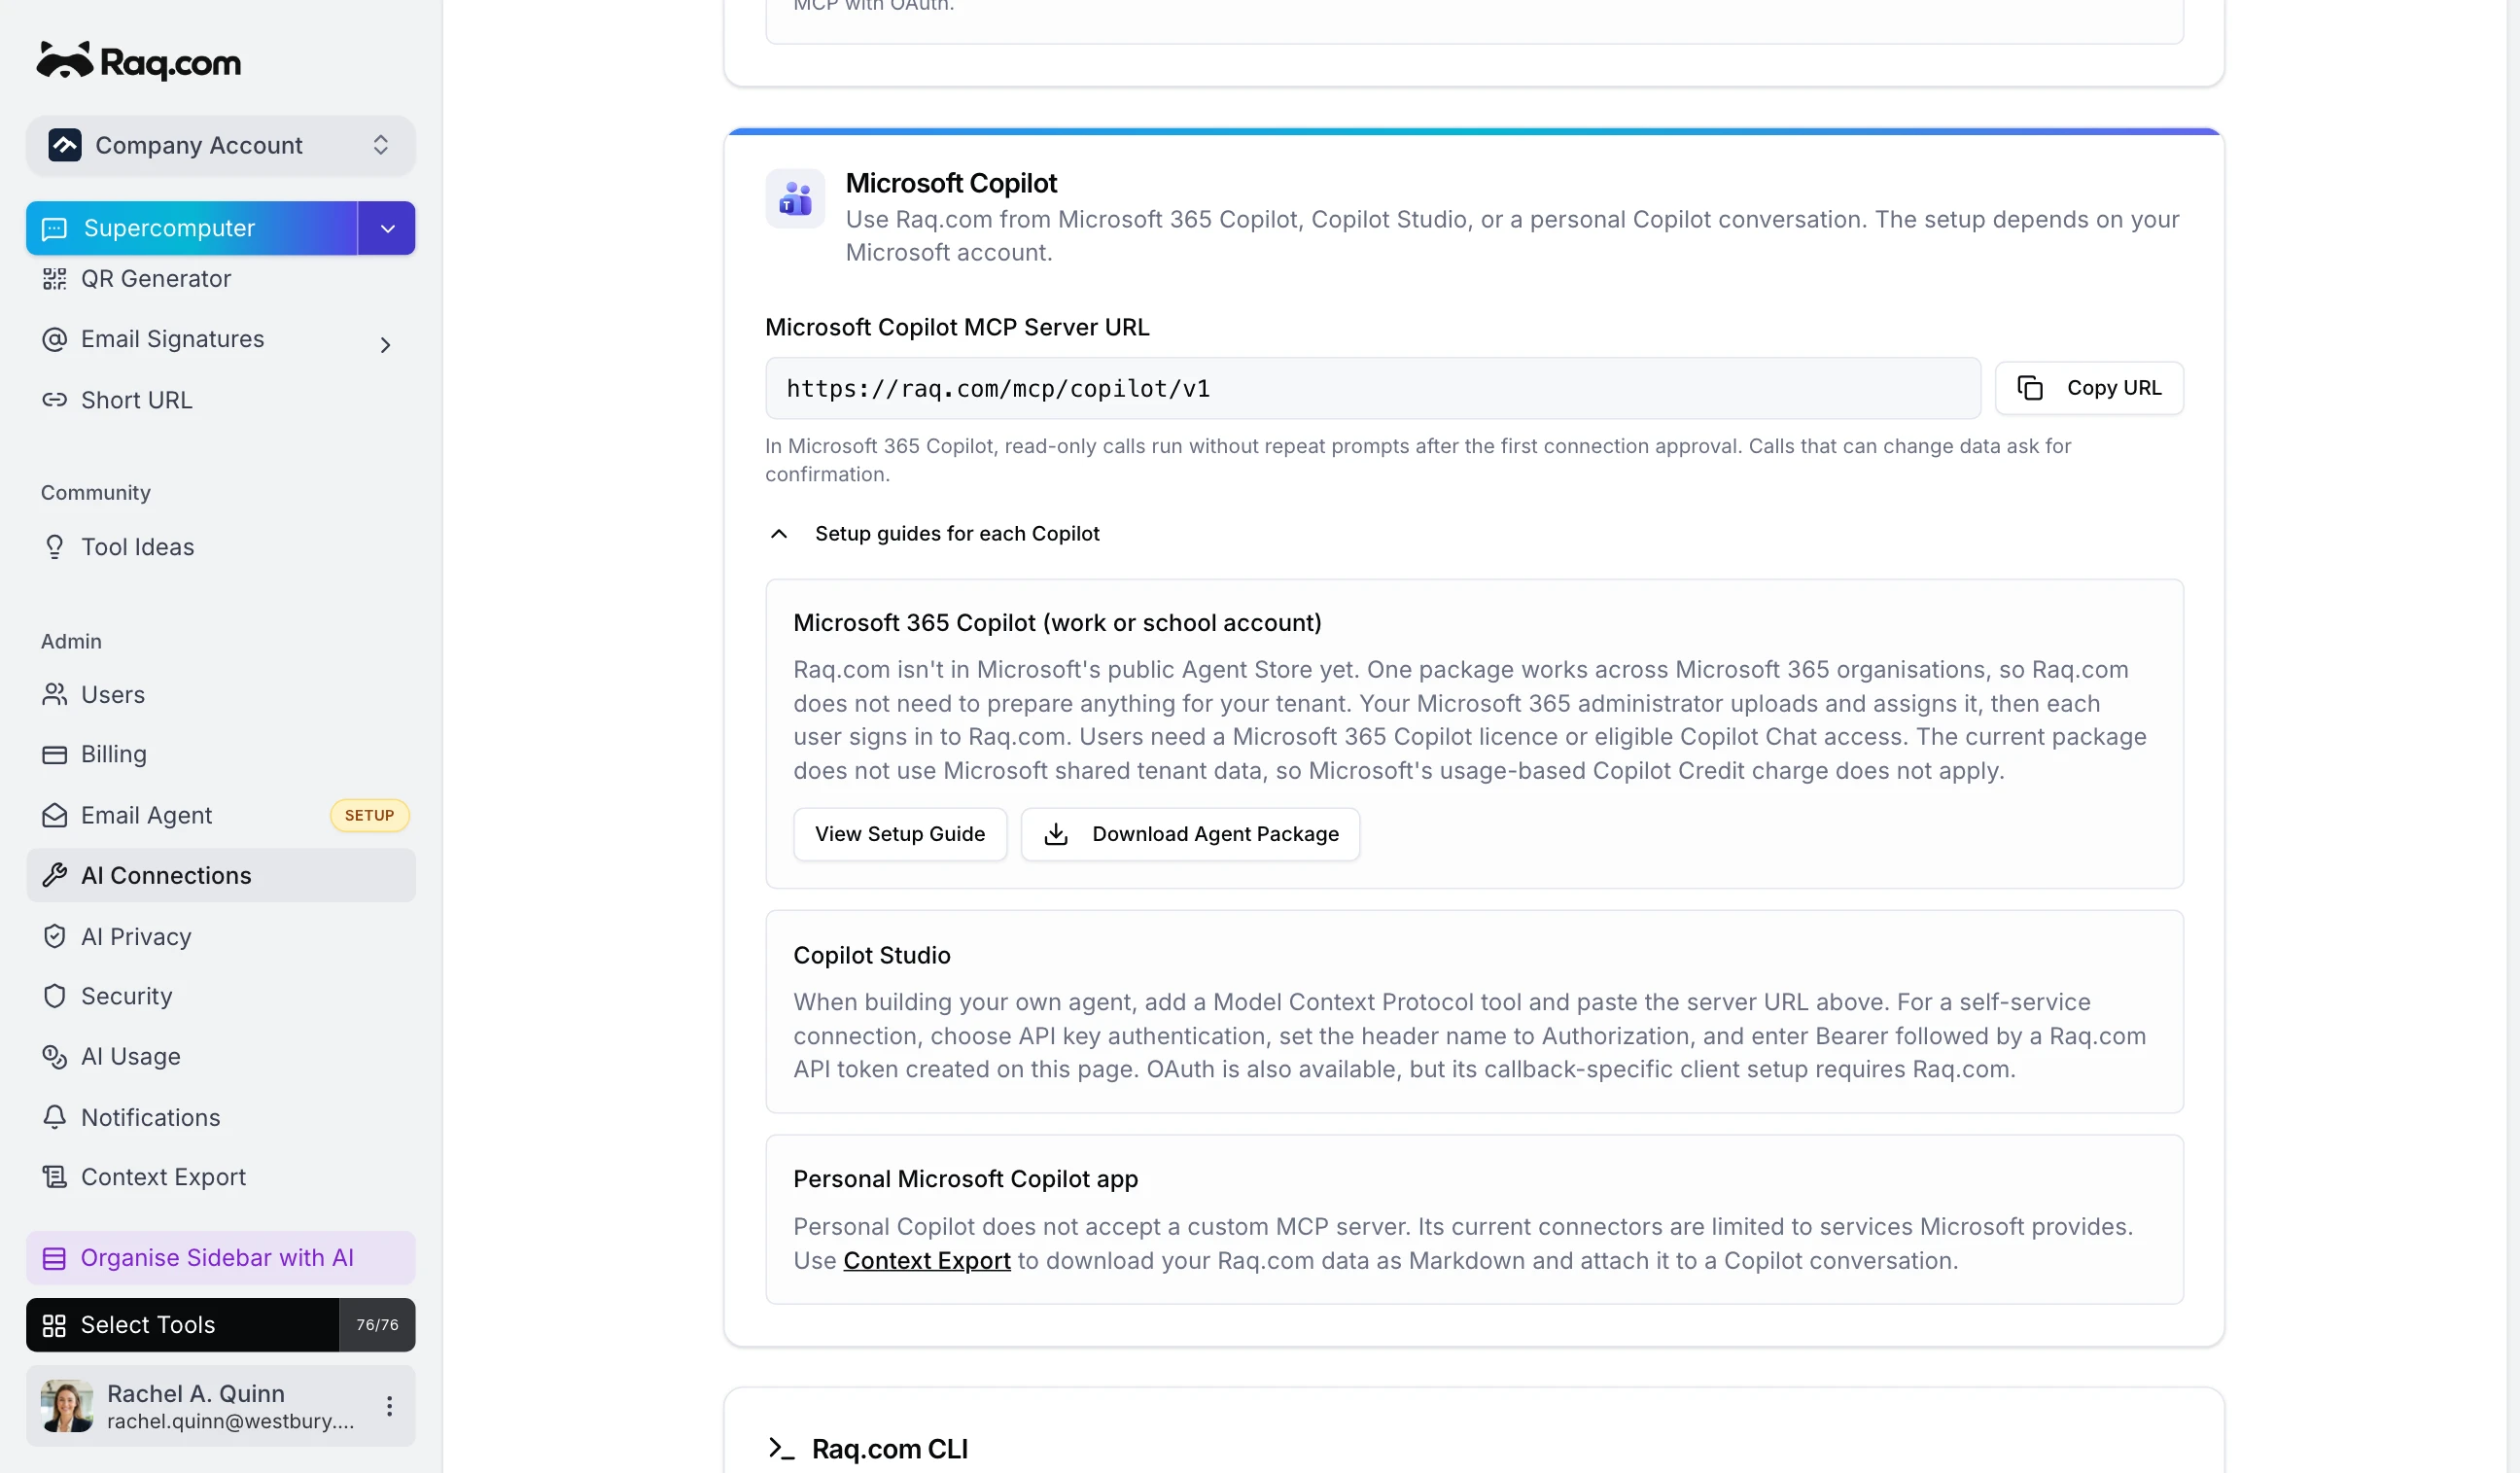Click the Context Export scroll icon
Viewport: 2520px width, 1473px height.
(x=54, y=1177)
